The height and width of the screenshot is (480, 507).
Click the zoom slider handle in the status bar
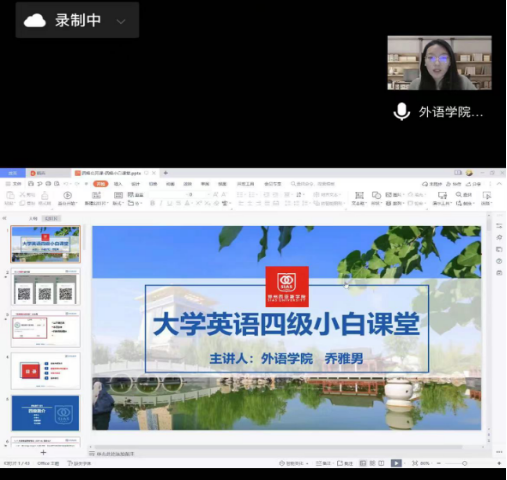(464, 463)
